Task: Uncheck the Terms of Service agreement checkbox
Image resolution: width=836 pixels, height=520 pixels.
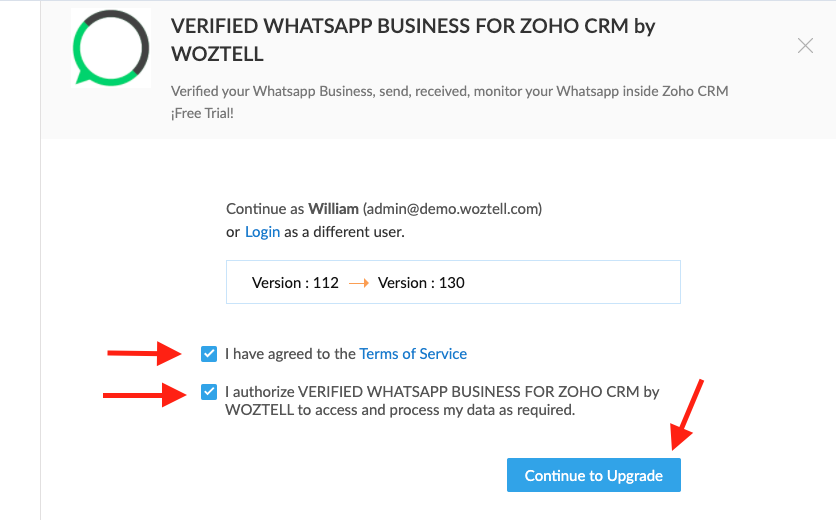Action: 209,354
